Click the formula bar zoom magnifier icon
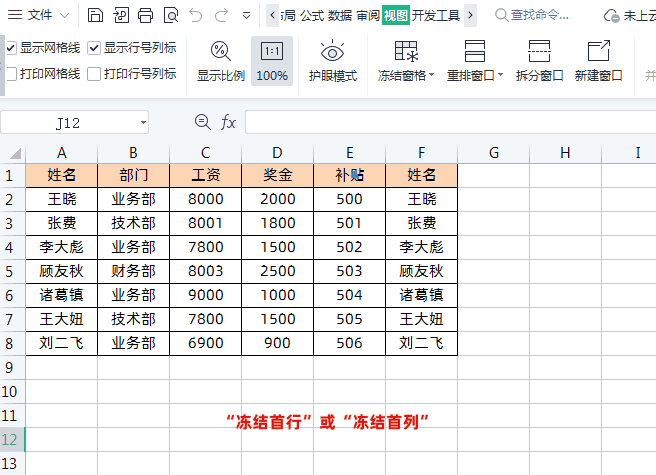The image size is (656, 475). [202, 122]
